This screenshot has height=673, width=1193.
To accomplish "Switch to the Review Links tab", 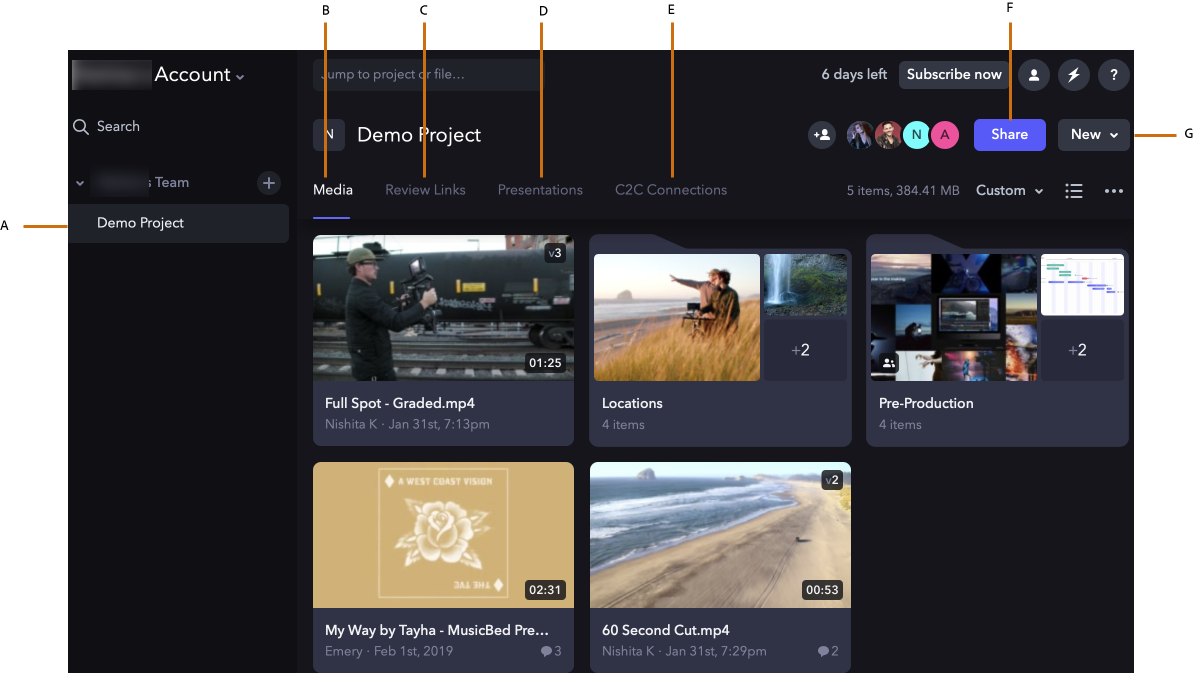I will (x=425, y=189).
